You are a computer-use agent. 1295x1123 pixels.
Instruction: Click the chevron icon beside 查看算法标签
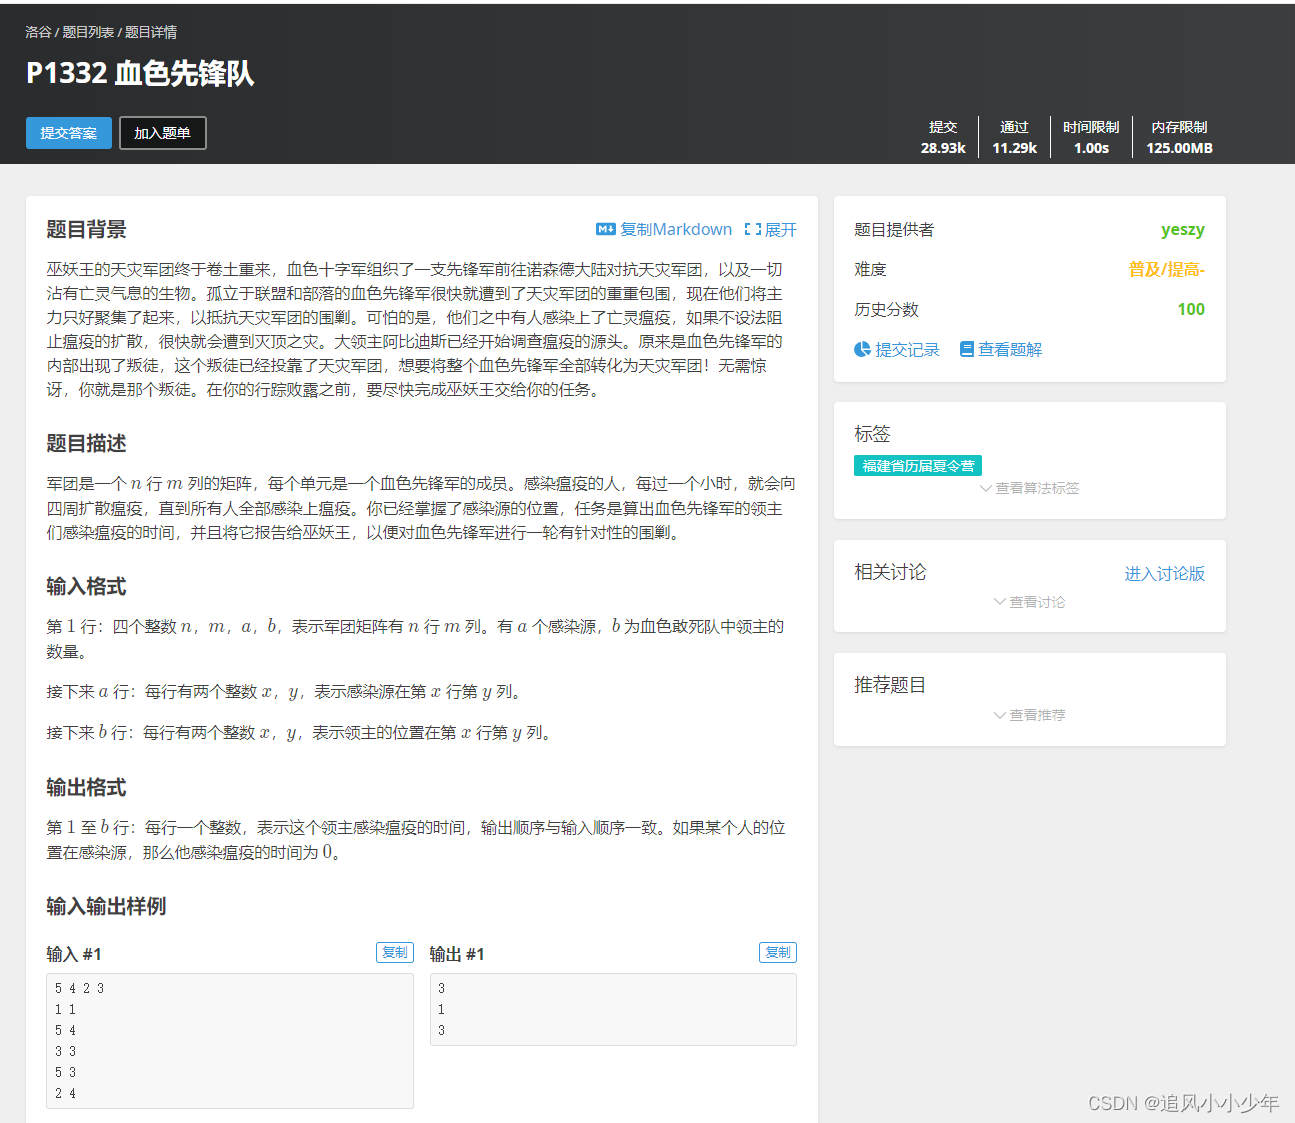click(986, 488)
